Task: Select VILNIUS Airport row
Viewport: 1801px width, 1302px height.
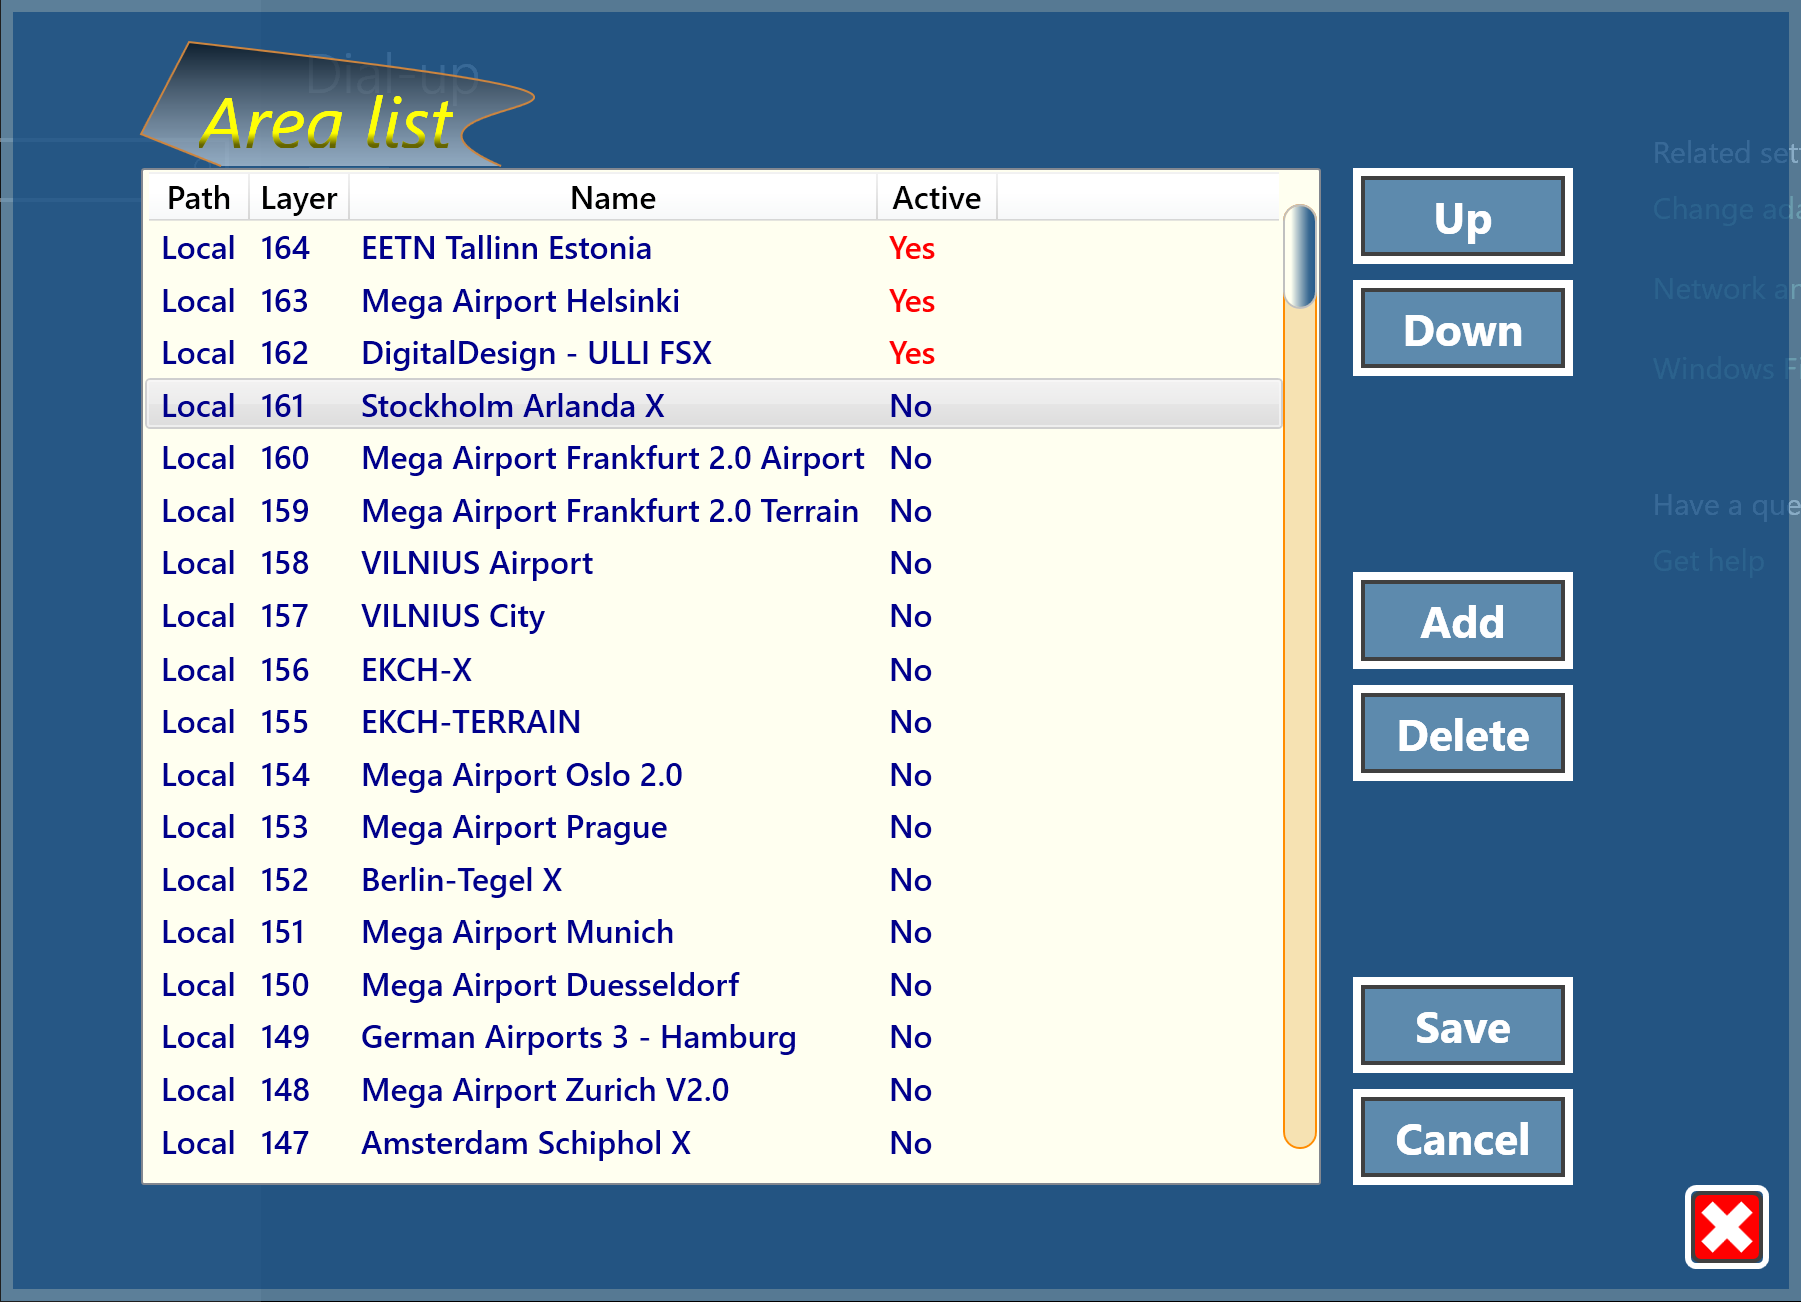Action: point(714,563)
